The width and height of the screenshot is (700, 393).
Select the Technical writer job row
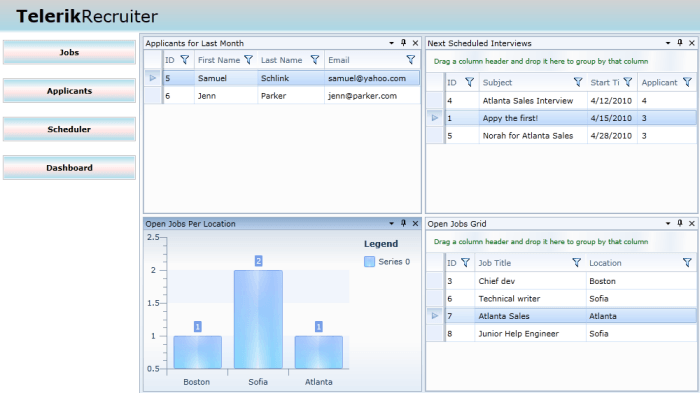(561, 298)
